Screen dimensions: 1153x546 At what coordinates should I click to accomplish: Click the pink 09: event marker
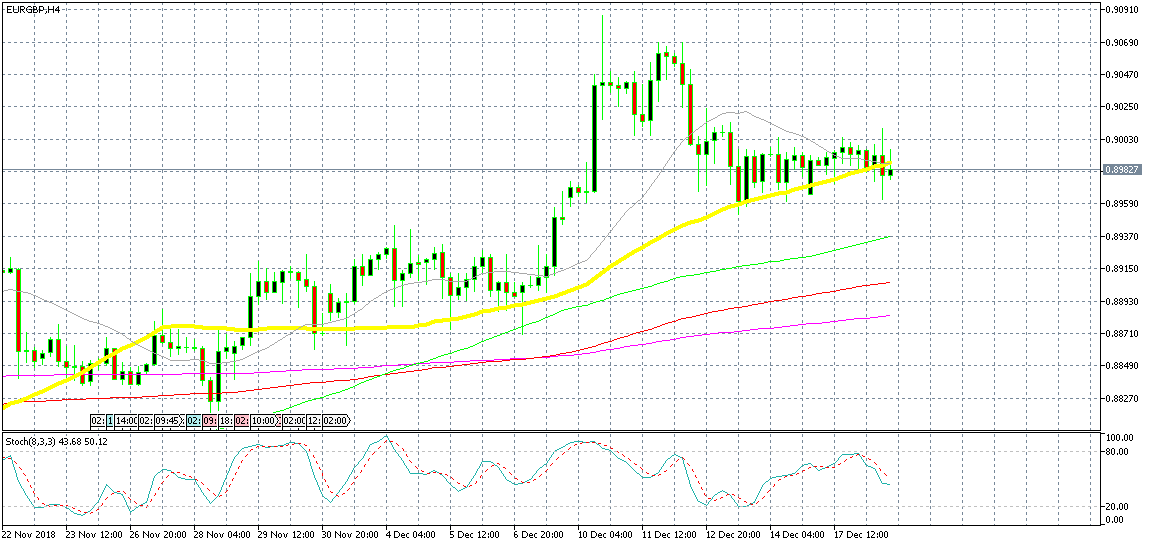coord(210,421)
